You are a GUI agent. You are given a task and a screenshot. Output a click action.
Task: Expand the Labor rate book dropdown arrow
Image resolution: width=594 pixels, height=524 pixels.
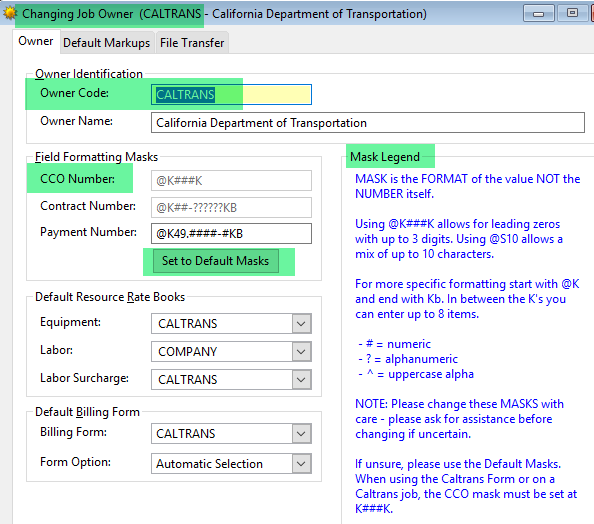point(302,352)
